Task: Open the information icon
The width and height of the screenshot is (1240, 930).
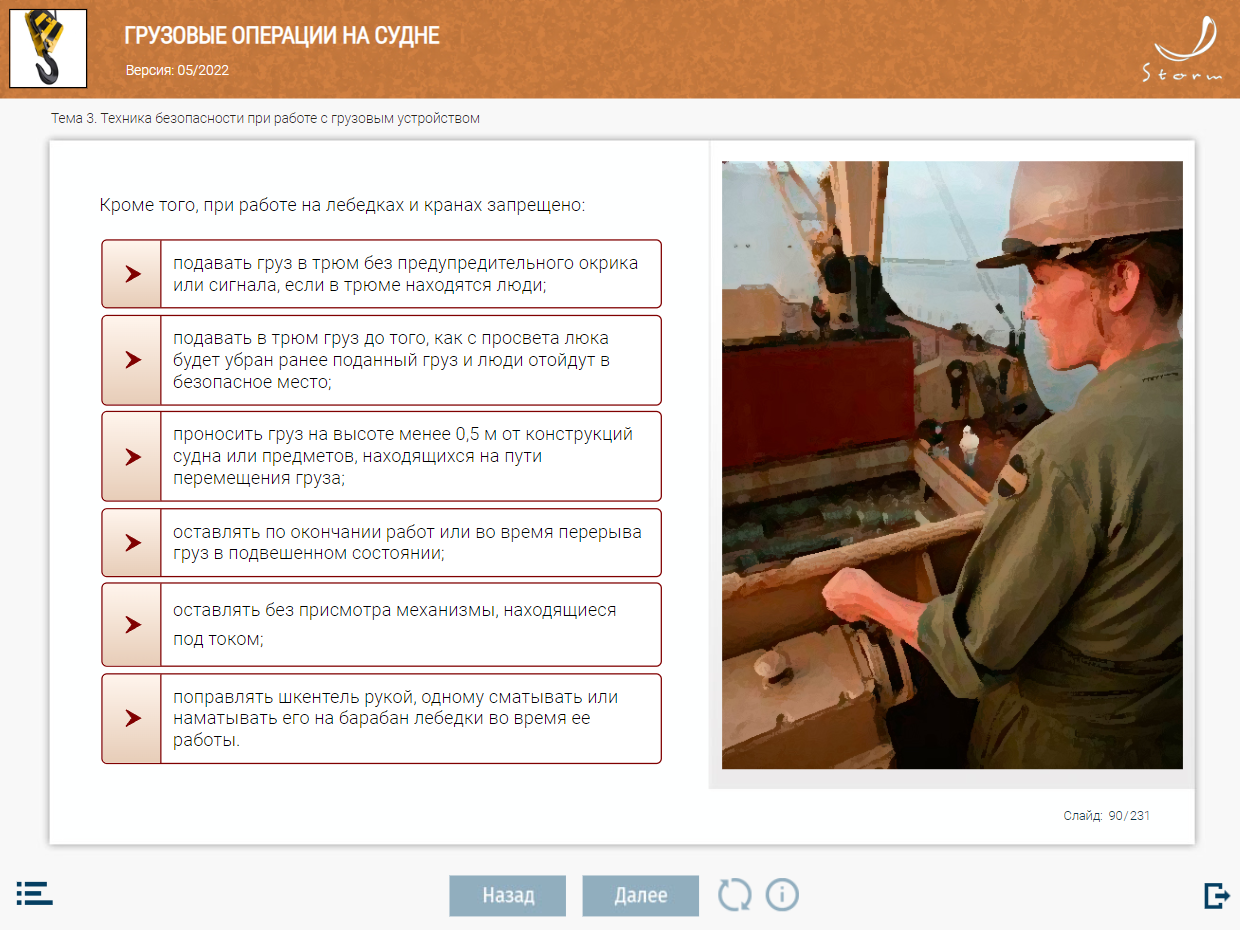Action: [x=782, y=895]
